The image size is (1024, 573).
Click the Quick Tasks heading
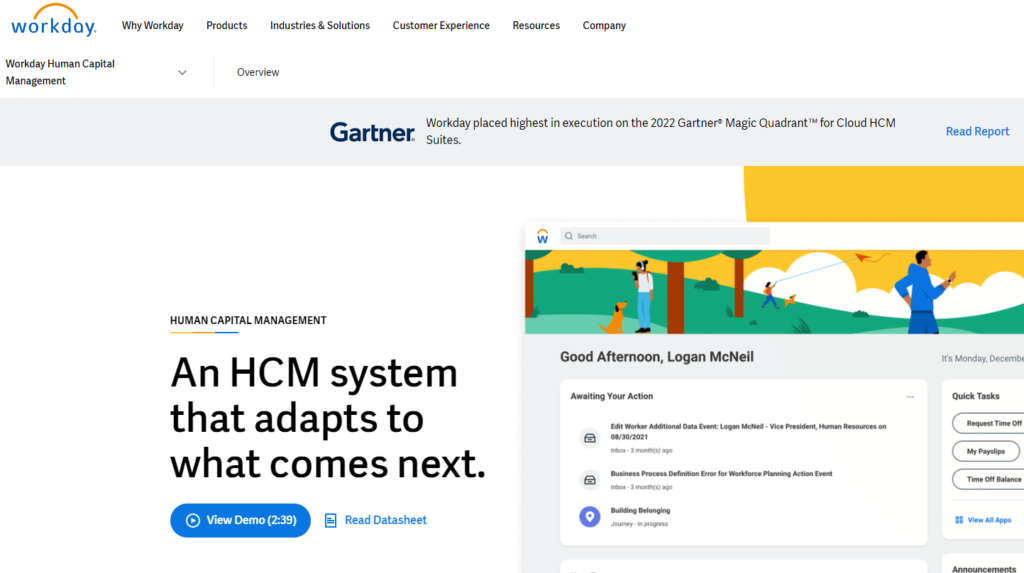pyautogui.click(x=975, y=396)
